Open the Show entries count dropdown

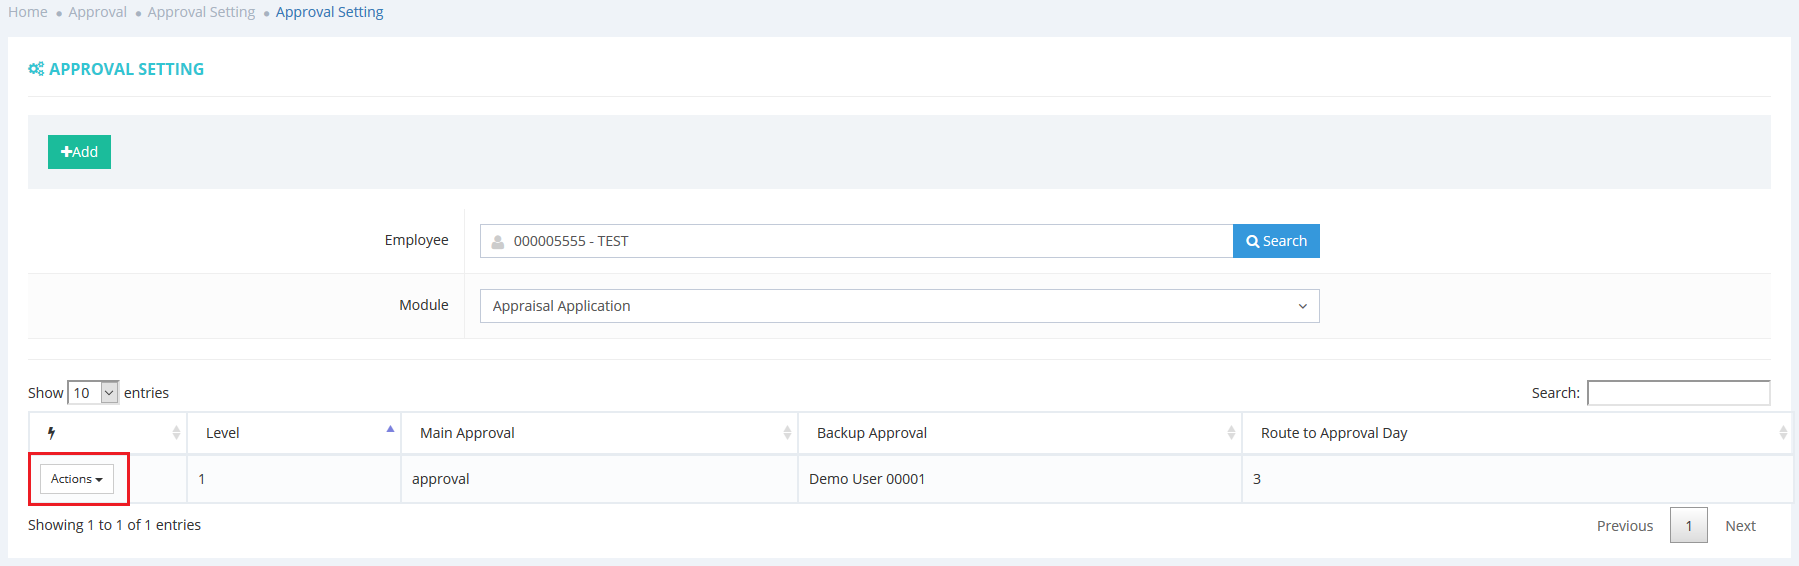click(x=93, y=393)
